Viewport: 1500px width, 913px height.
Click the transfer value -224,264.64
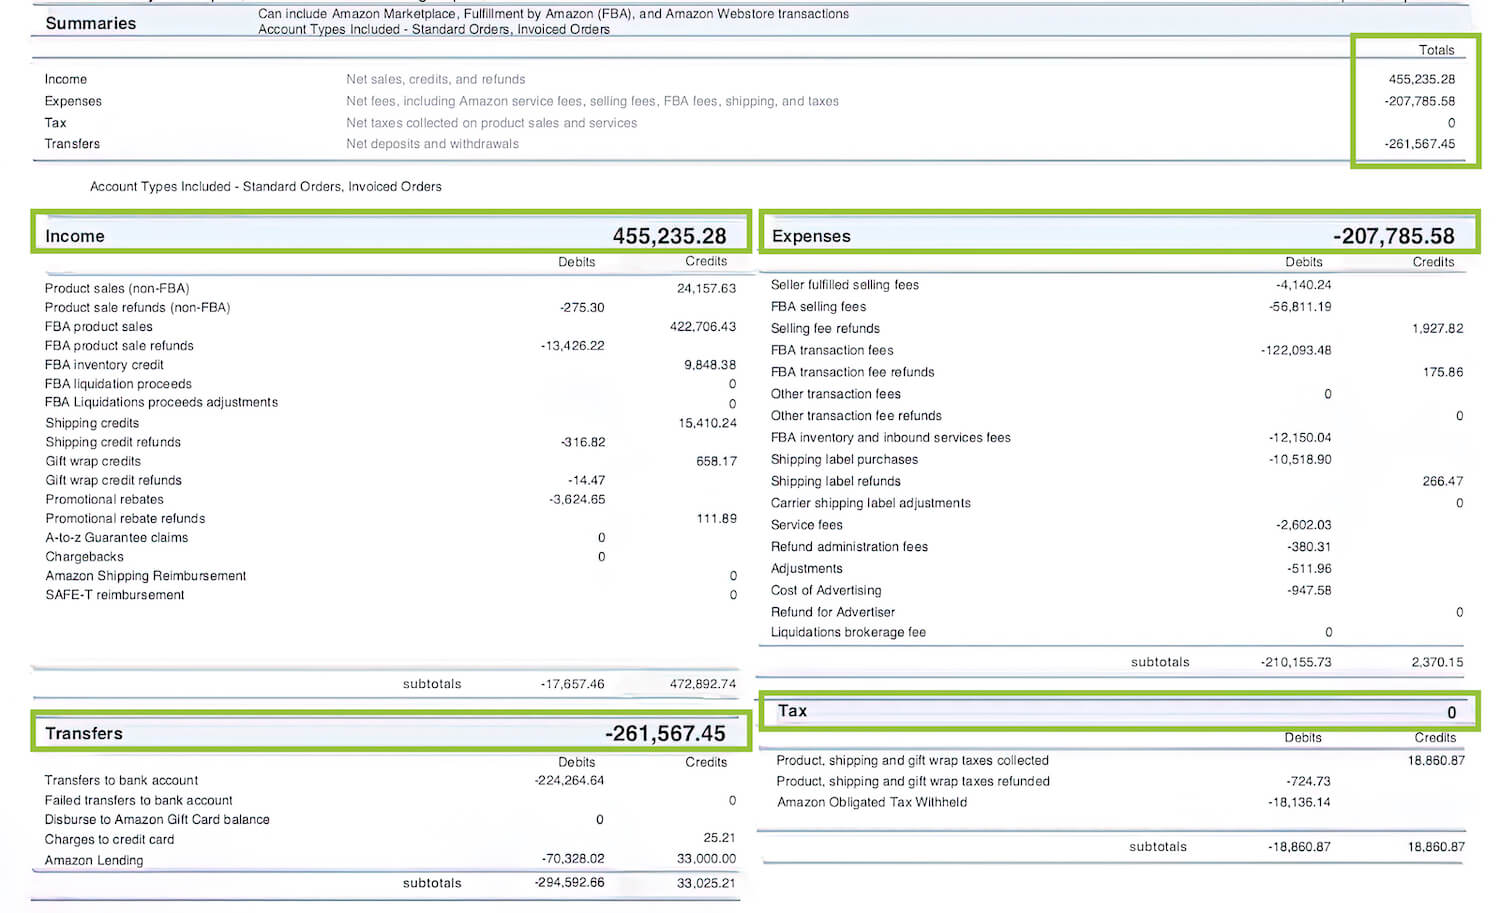pyautogui.click(x=570, y=780)
